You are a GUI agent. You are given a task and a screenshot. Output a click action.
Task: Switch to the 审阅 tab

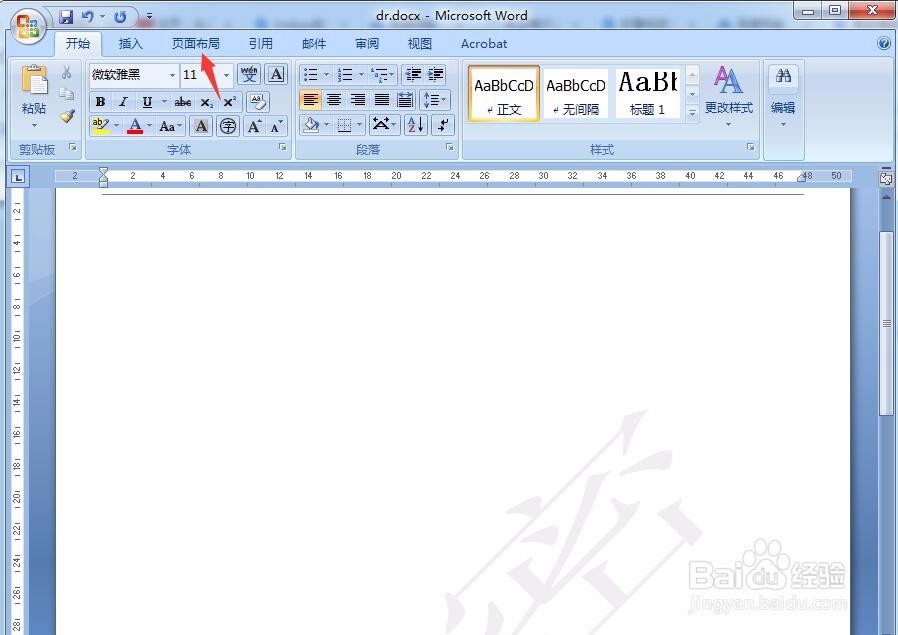[367, 44]
